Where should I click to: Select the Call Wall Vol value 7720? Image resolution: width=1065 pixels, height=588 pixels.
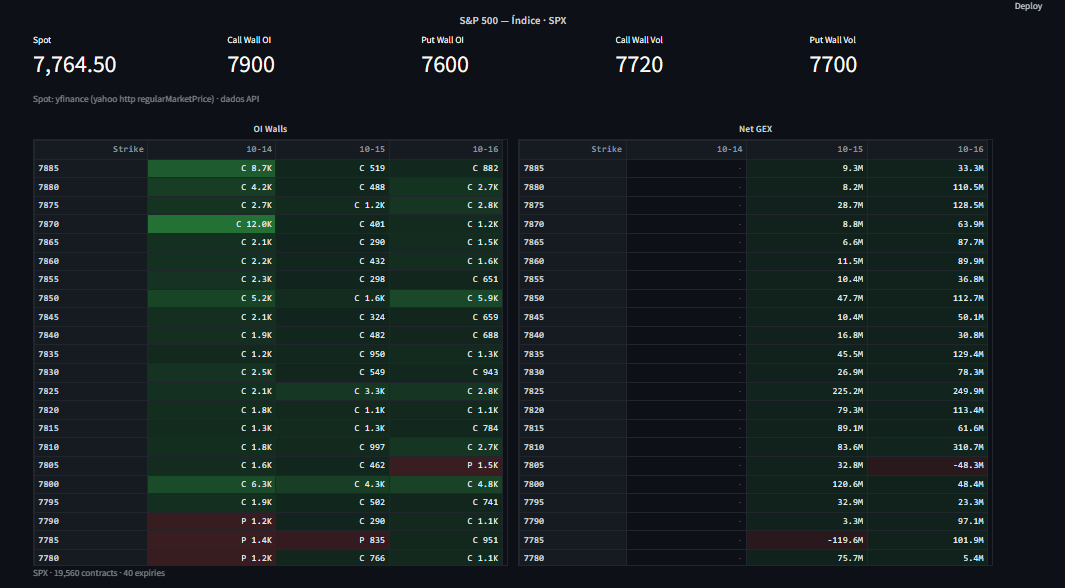639,65
